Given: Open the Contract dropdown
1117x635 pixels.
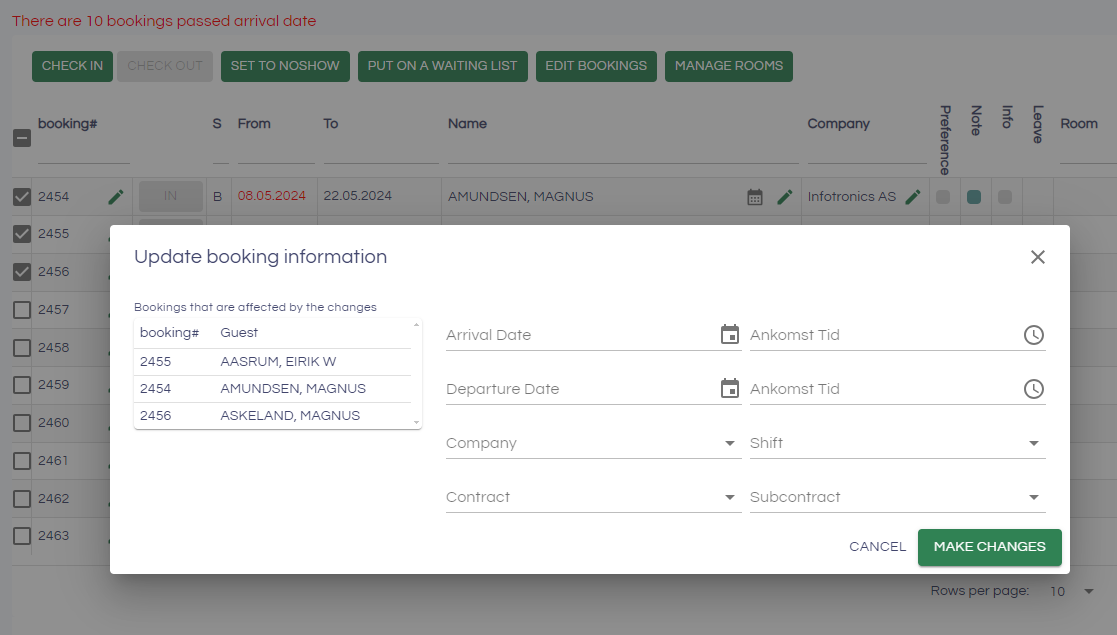Looking at the screenshot, I should pos(730,497).
